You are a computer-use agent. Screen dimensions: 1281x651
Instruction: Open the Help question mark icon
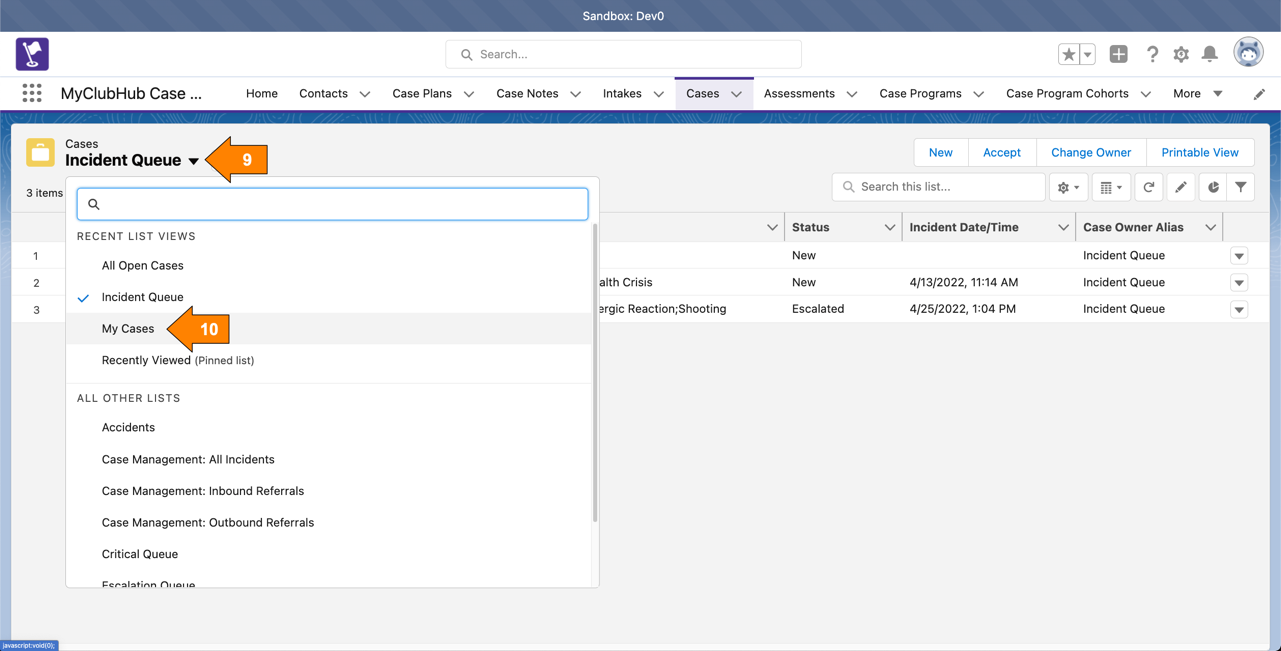click(x=1152, y=55)
